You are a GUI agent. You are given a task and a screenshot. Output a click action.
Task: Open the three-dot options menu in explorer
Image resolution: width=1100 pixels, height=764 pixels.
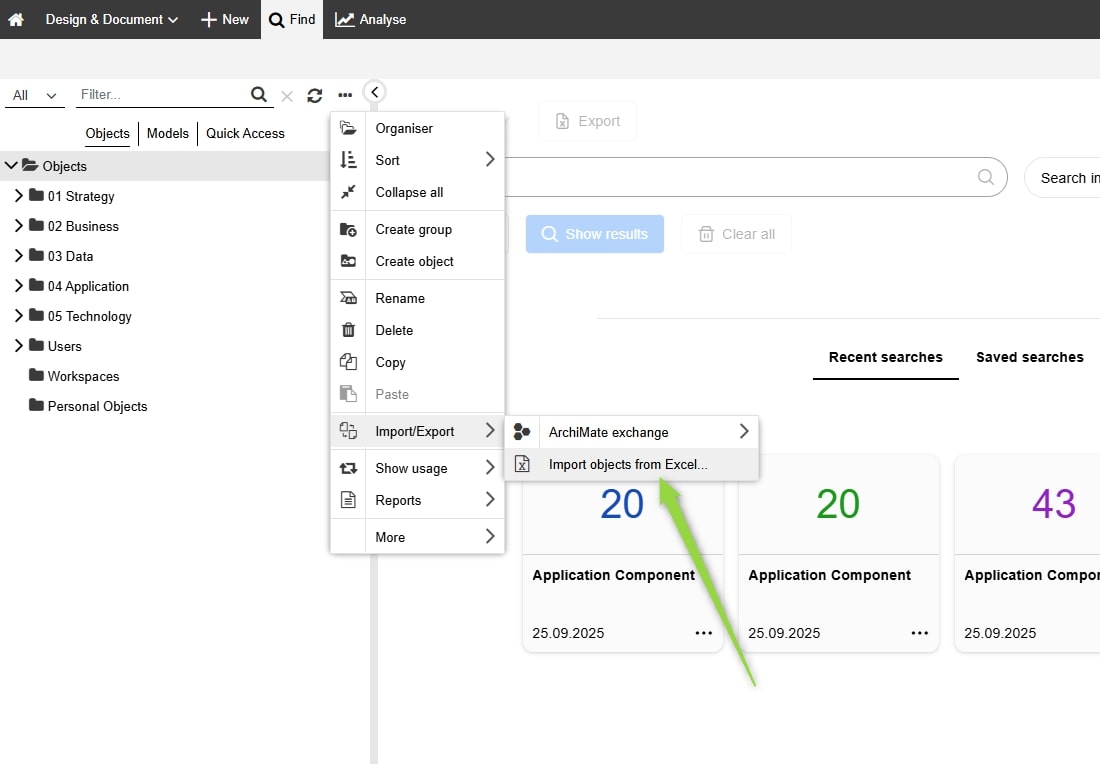tap(345, 95)
